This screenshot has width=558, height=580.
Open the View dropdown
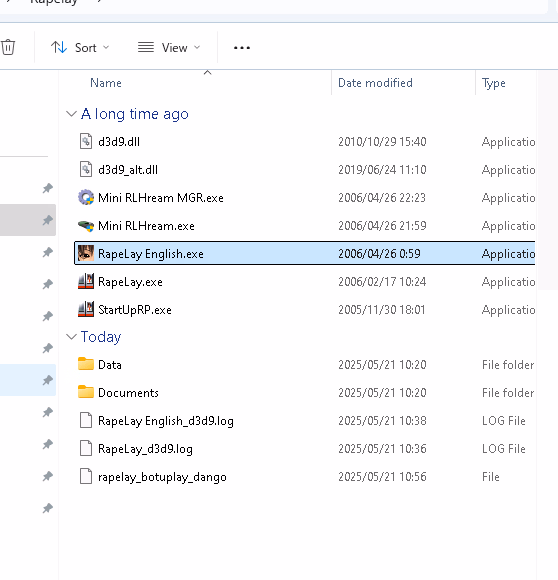169,47
